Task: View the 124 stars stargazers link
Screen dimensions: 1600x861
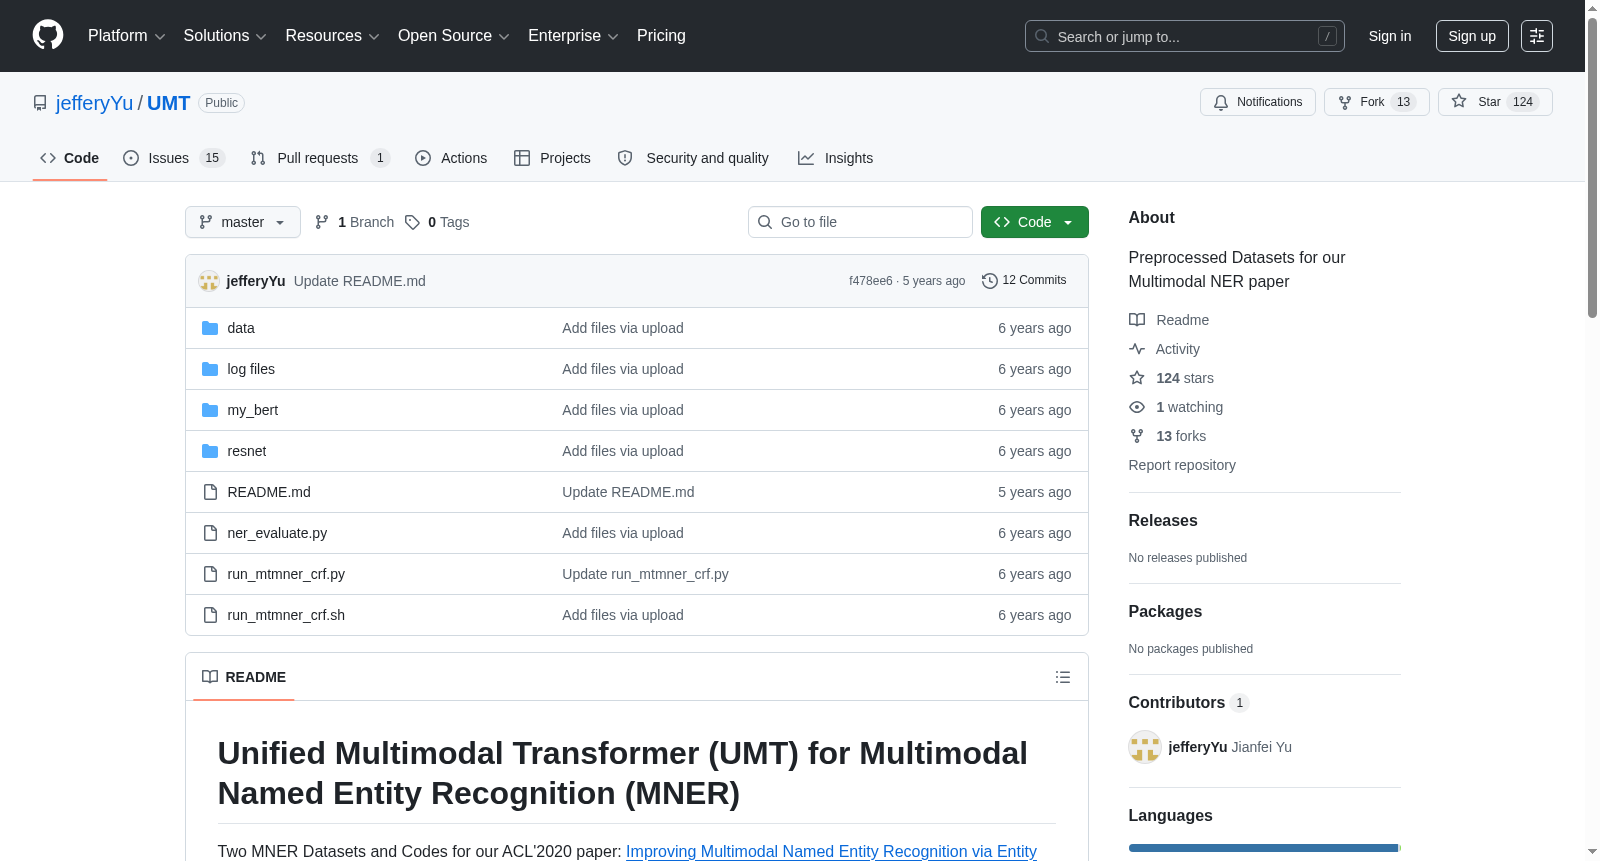Action: [x=1171, y=378]
